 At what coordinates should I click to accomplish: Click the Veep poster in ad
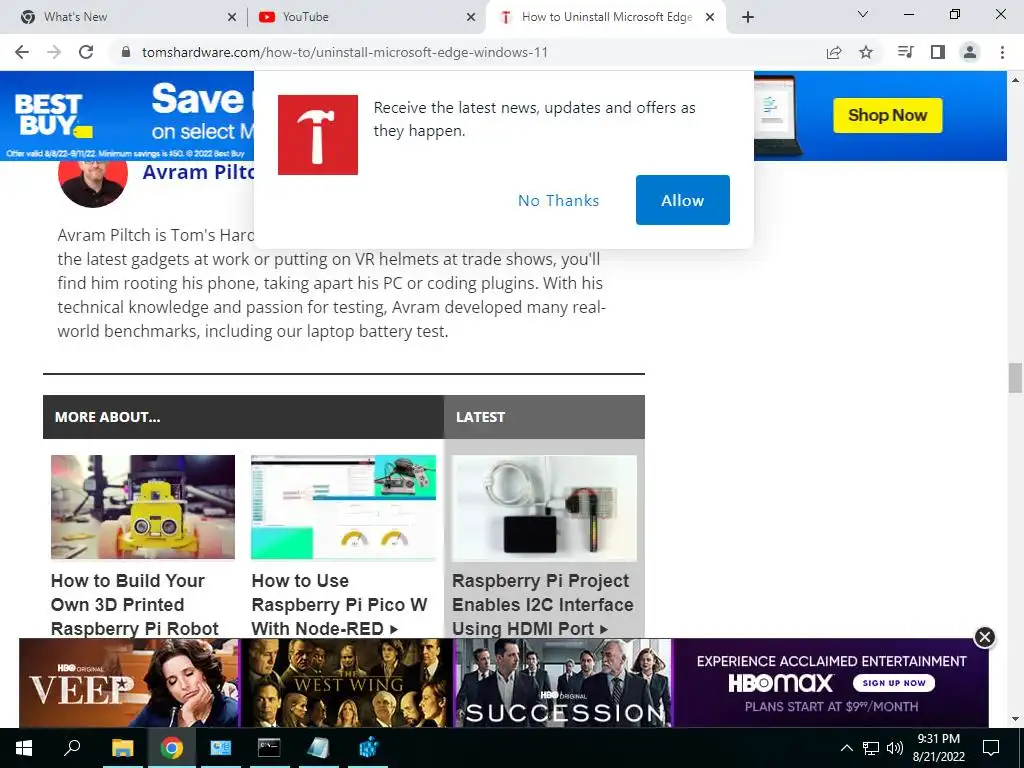(129, 683)
